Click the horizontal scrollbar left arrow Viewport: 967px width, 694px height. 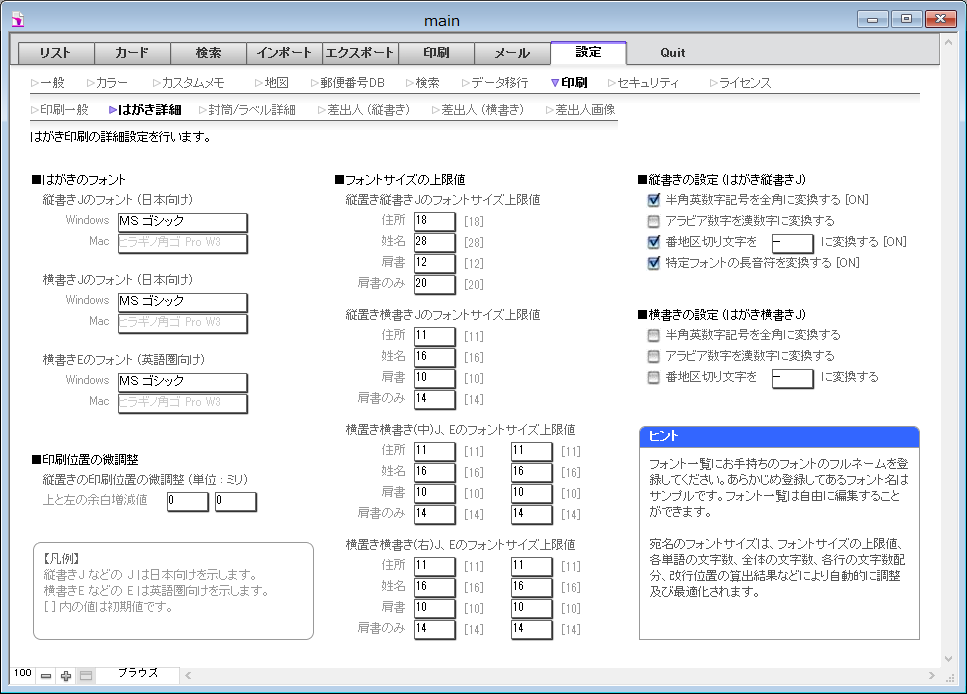click(188, 676)
